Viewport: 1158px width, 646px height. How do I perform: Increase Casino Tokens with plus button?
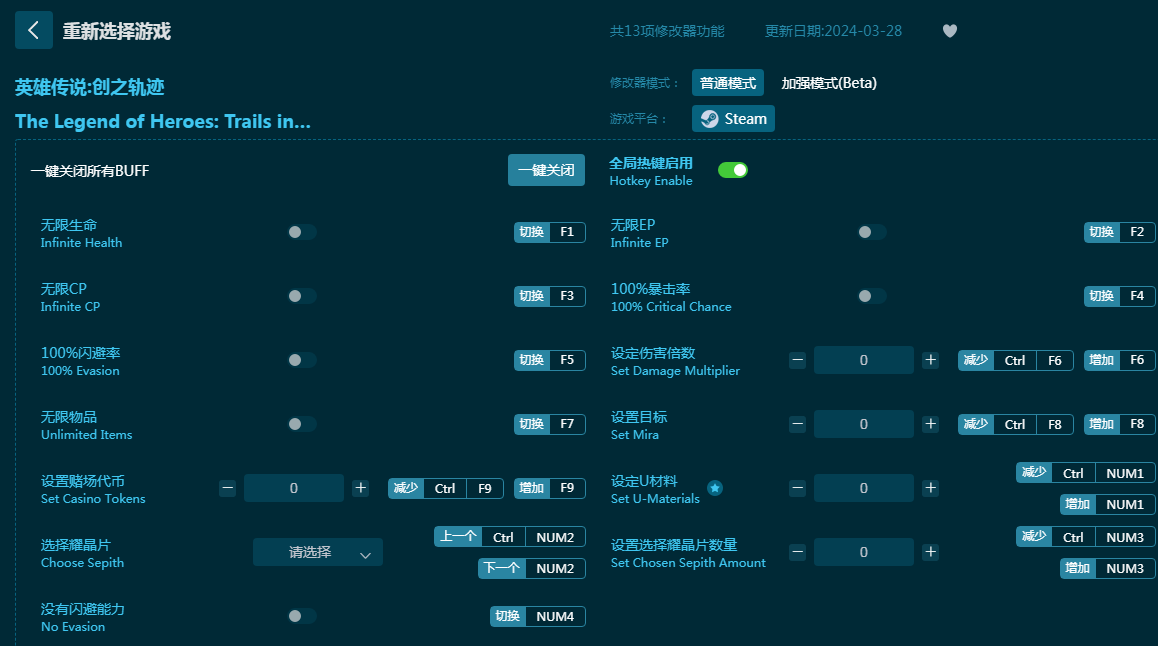(x=360, y=488)
